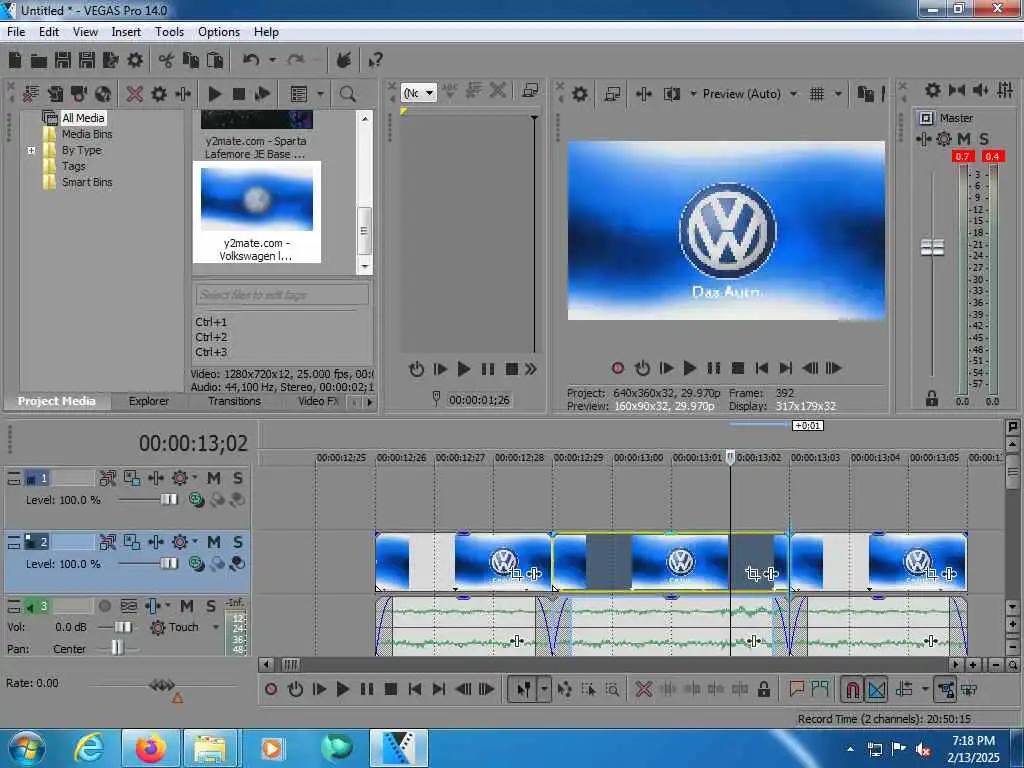This screenshot has height=768, width=1024.
Task: Redo the last undone action
Action: [296, 60]
